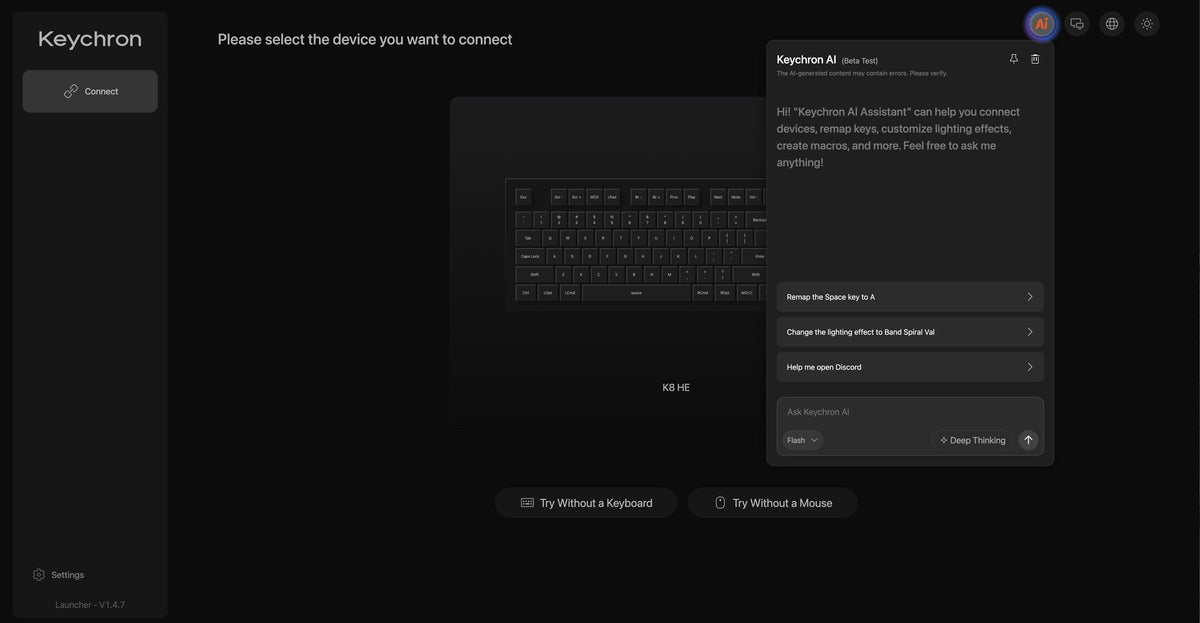Click 'Try Without a Keyboard' button
The width and height of the screenshot is (1200, 623).
click(x=586, y=503)
